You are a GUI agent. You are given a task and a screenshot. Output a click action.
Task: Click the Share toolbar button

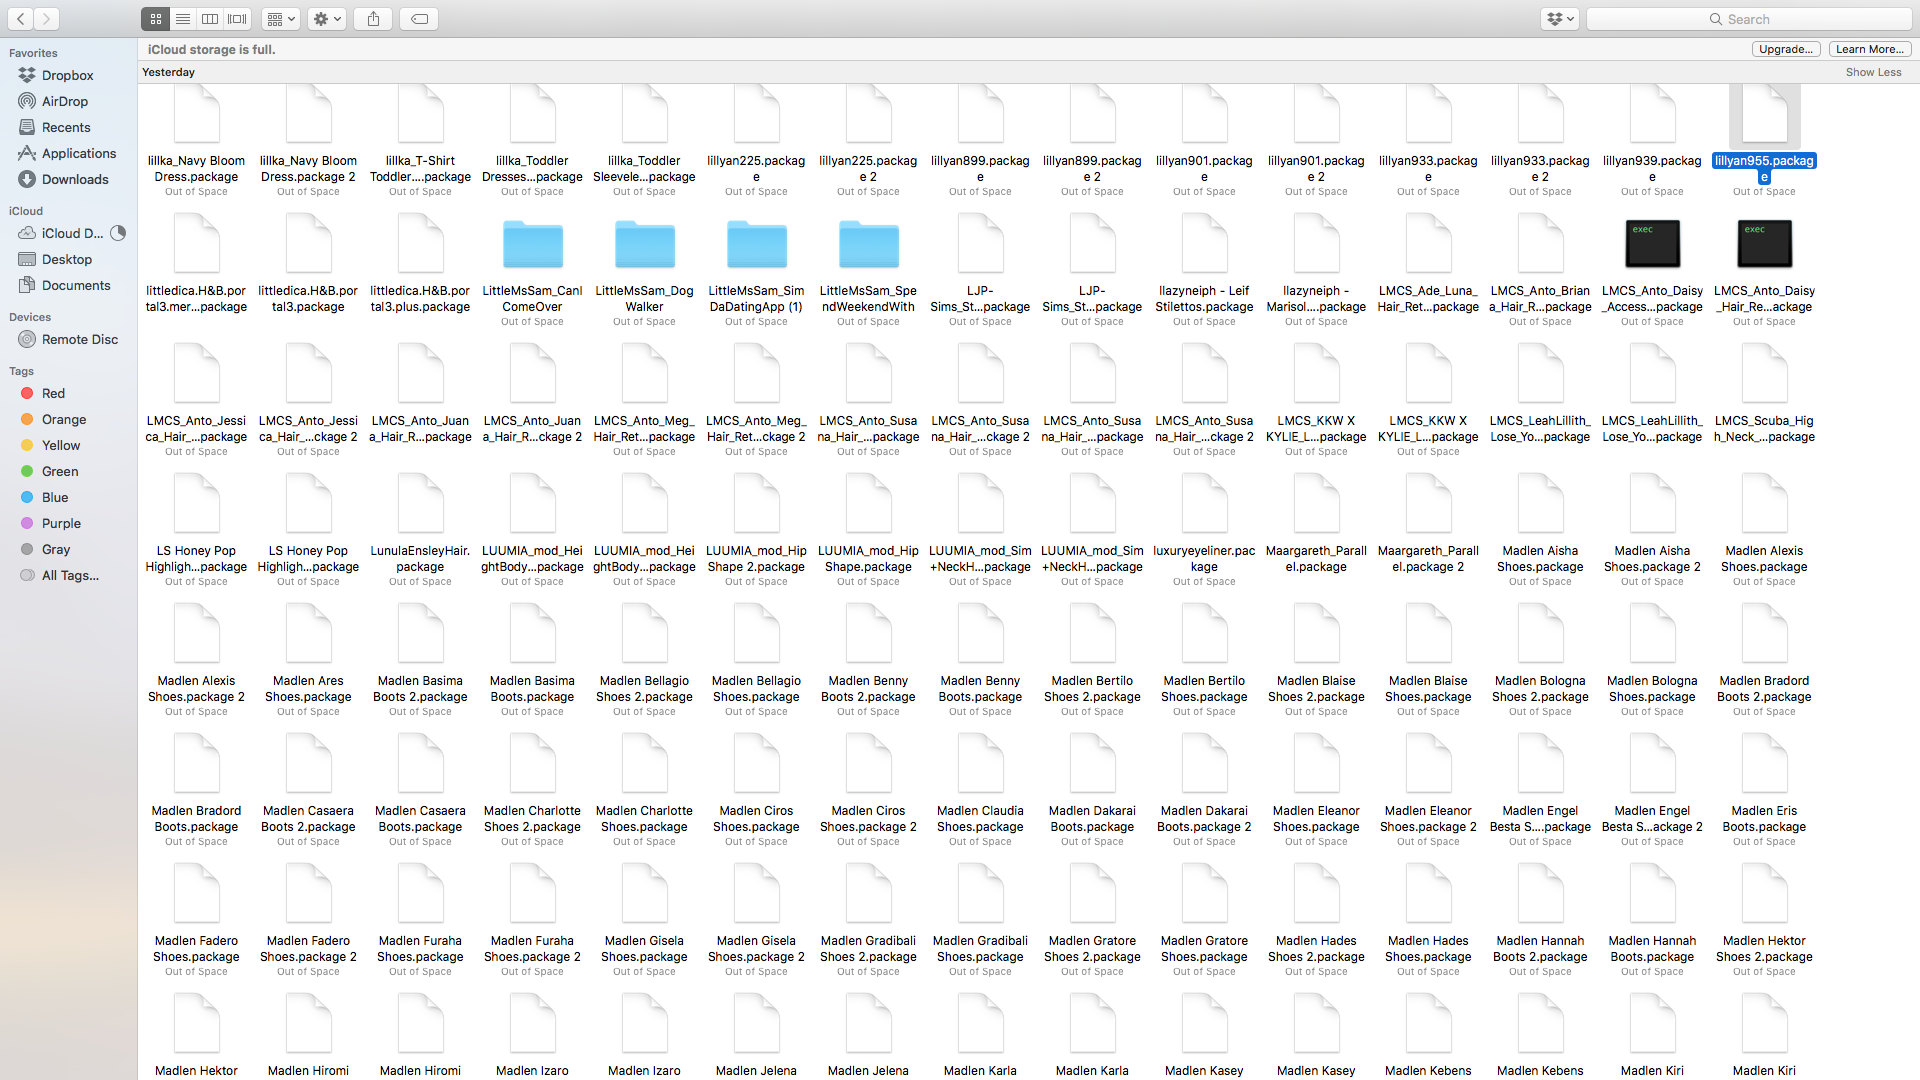pyautogui.click(x=374, y=19)
